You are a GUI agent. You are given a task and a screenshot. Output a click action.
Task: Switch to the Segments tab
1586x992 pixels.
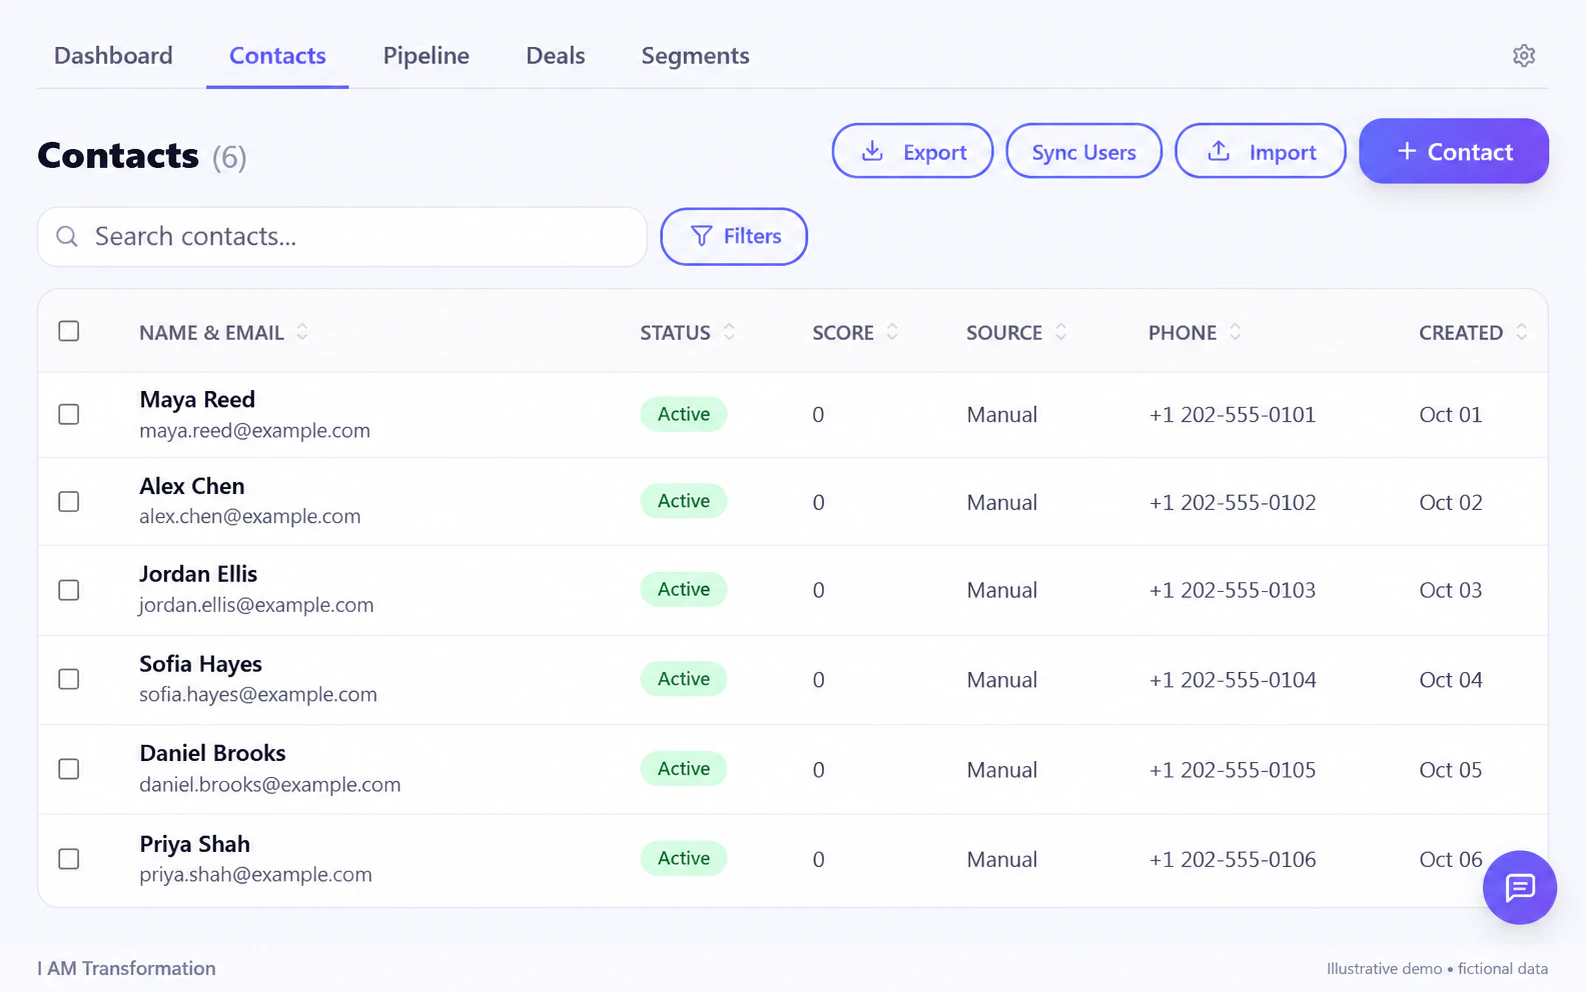click(x=695, y=56)
